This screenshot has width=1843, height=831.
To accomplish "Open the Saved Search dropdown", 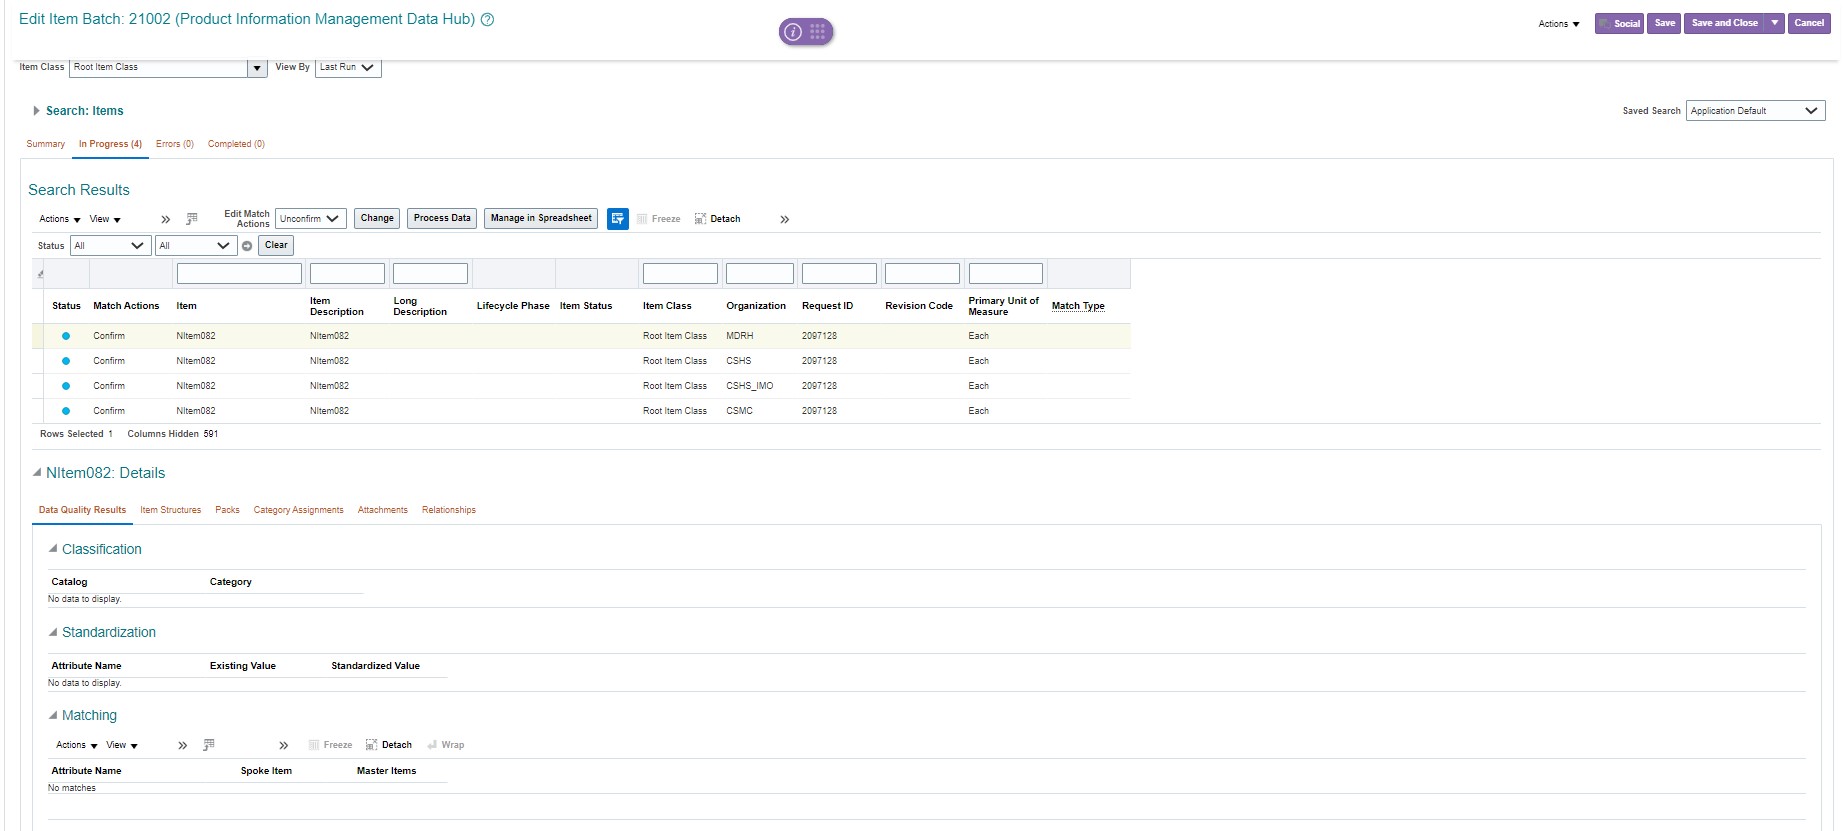I will click(1755, 111).
